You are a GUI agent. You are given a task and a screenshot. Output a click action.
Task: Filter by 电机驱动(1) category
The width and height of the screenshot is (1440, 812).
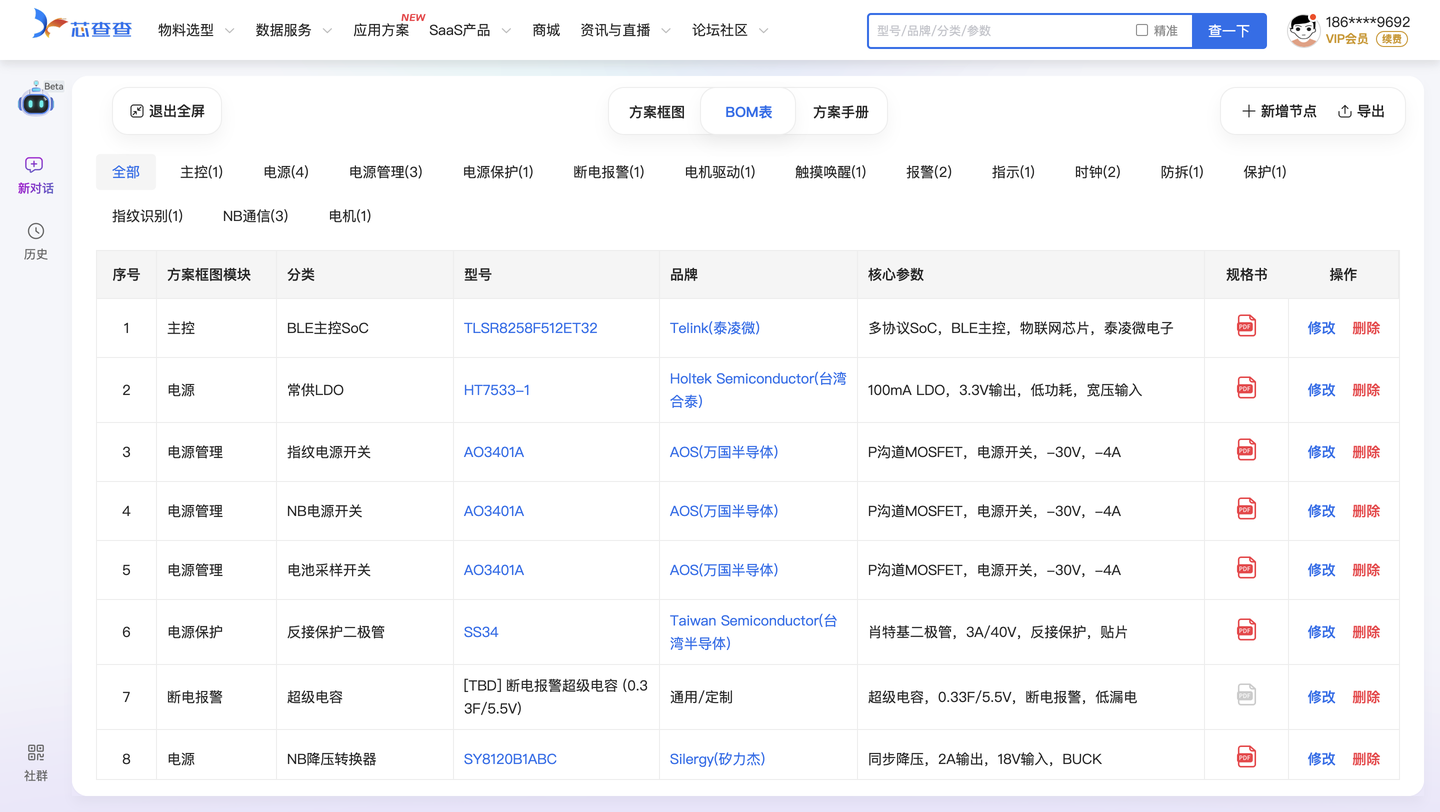720,172
